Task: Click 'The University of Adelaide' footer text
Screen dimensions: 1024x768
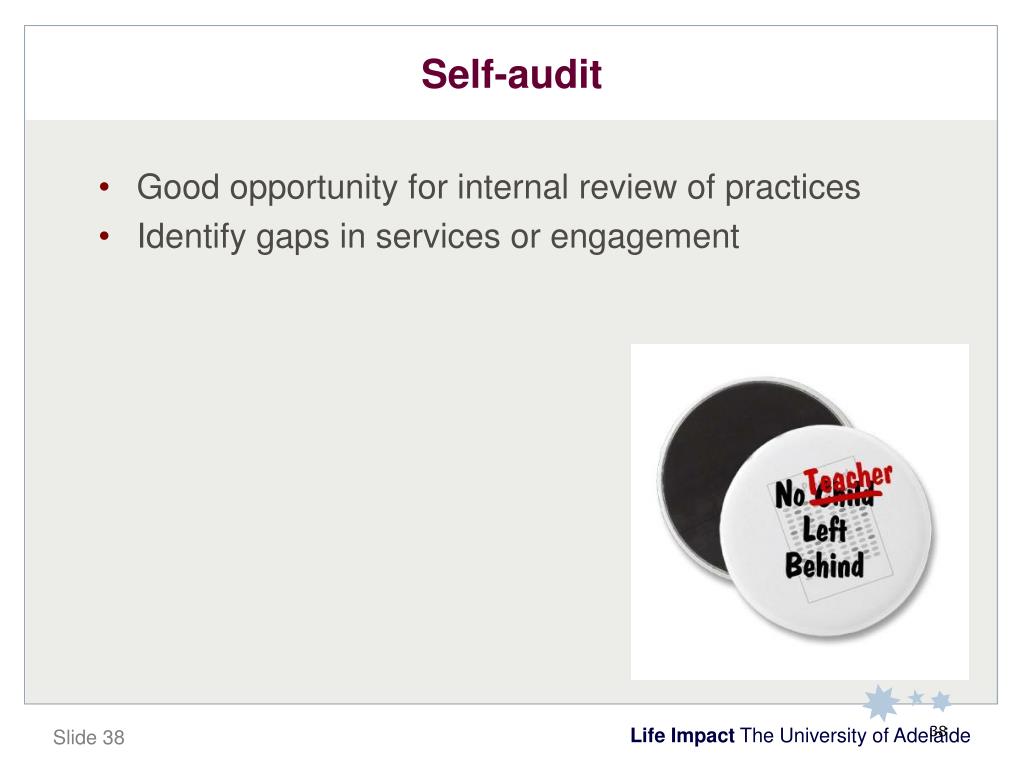Action: tap(856, 735)
